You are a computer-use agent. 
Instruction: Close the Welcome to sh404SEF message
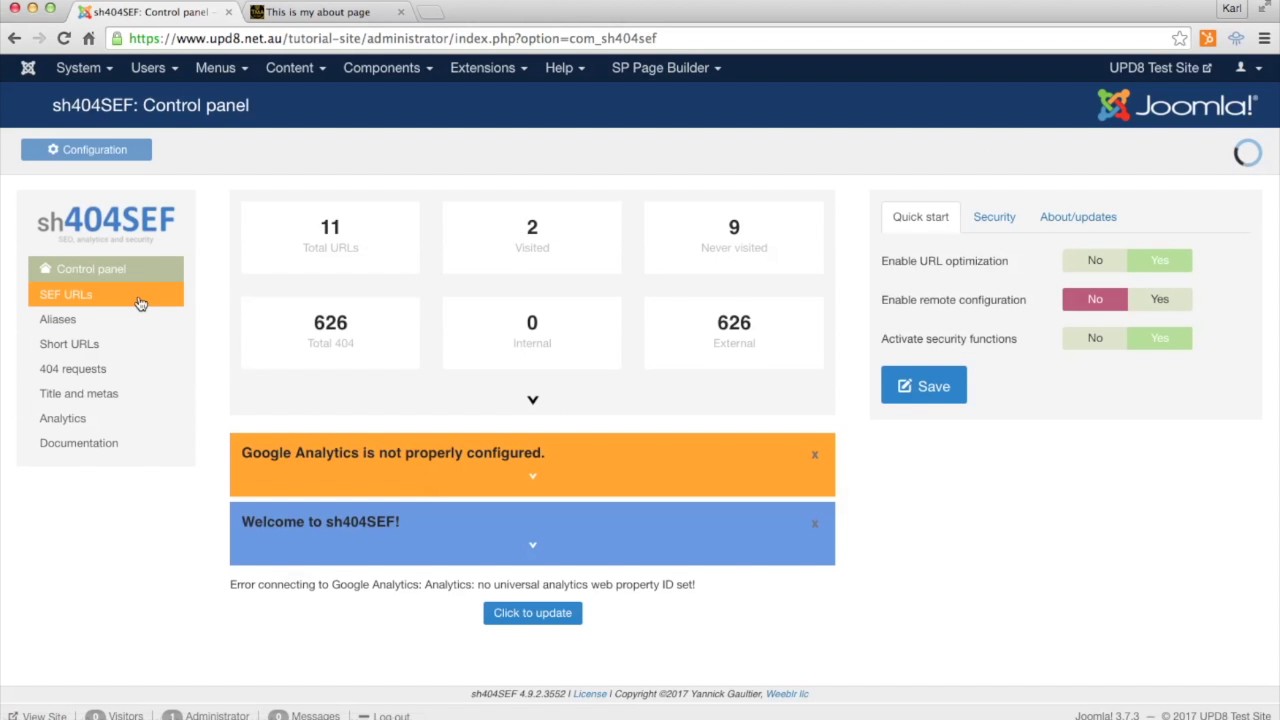tap(815, 524)
